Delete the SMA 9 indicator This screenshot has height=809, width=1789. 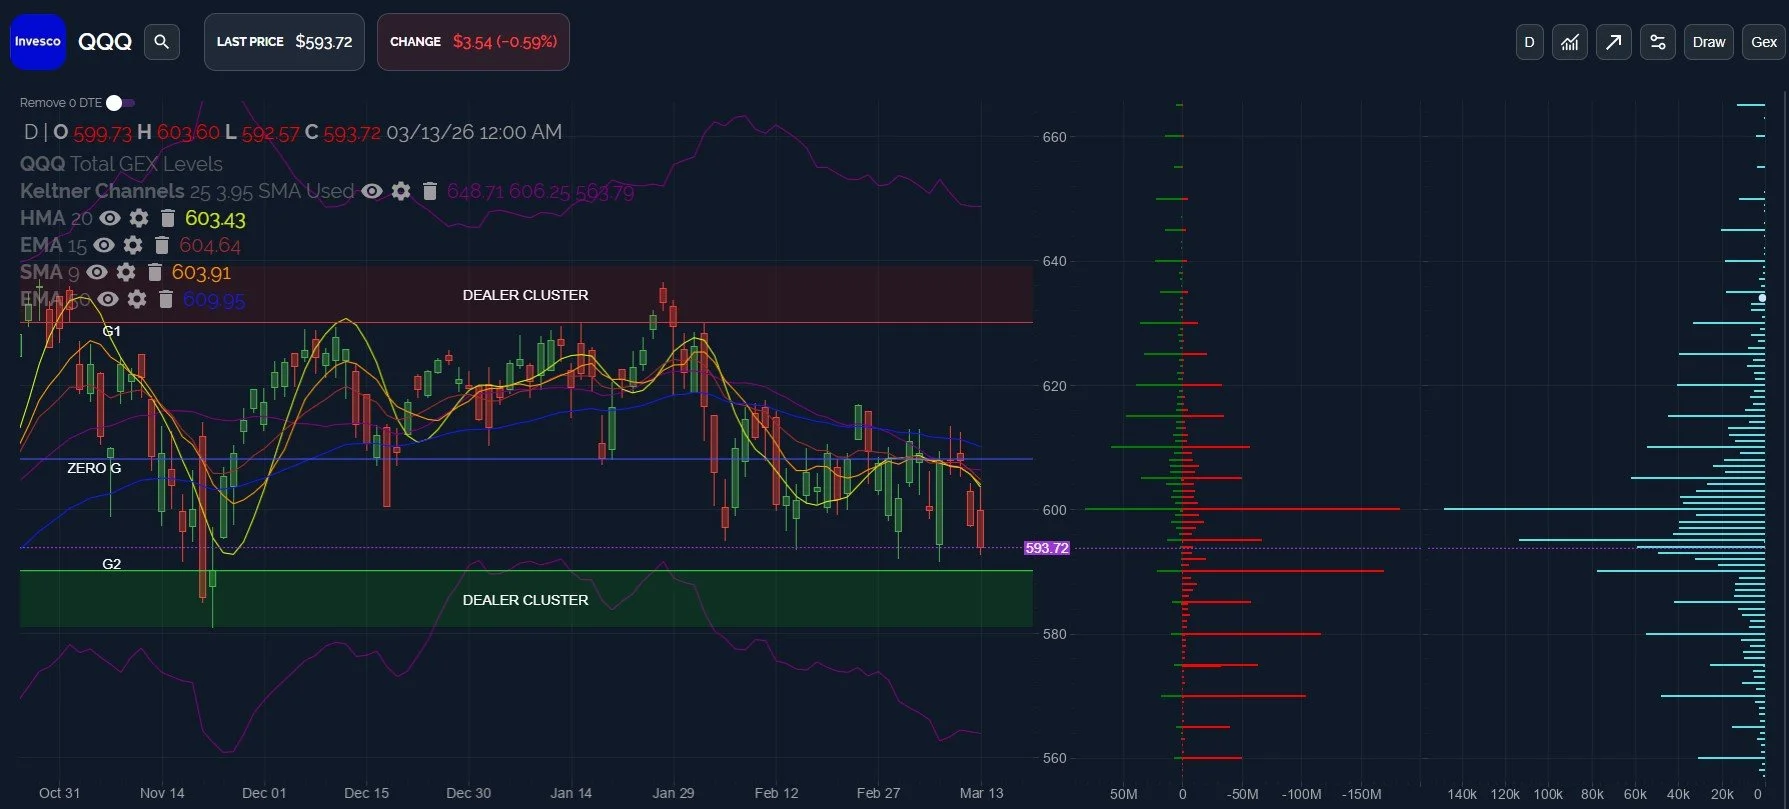155,272
